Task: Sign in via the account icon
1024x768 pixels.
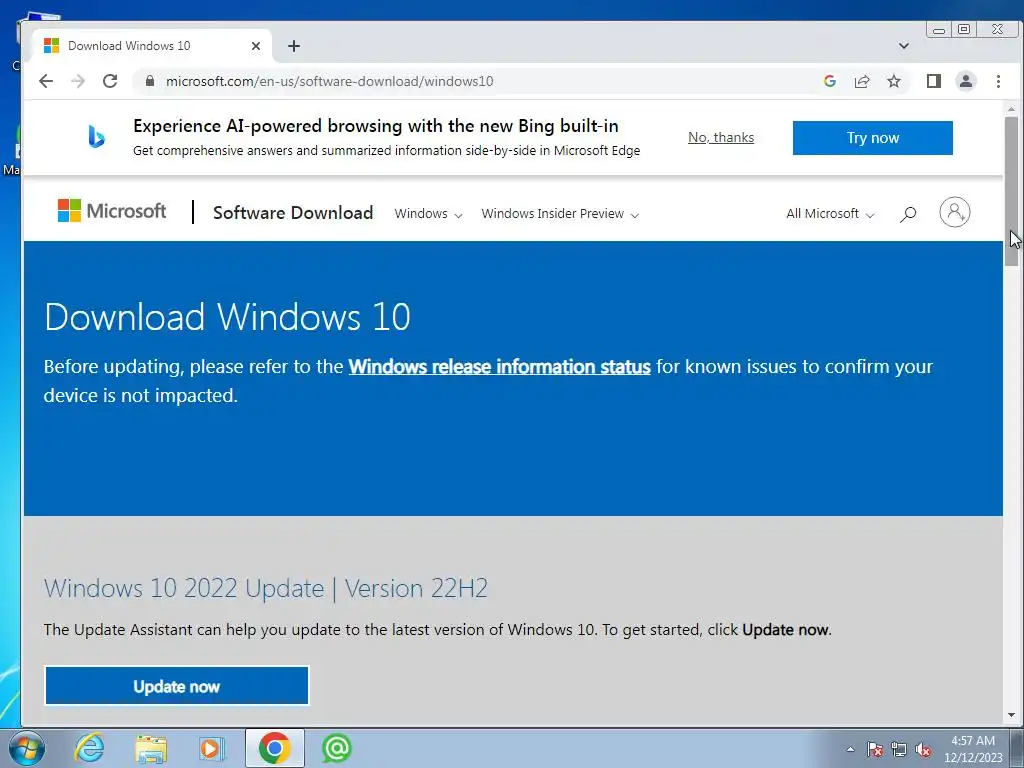Action: click(954, 212)
